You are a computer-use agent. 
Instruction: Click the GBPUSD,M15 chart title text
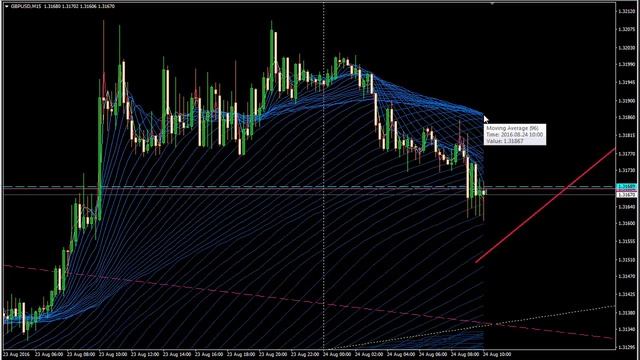tap(26, 7)
